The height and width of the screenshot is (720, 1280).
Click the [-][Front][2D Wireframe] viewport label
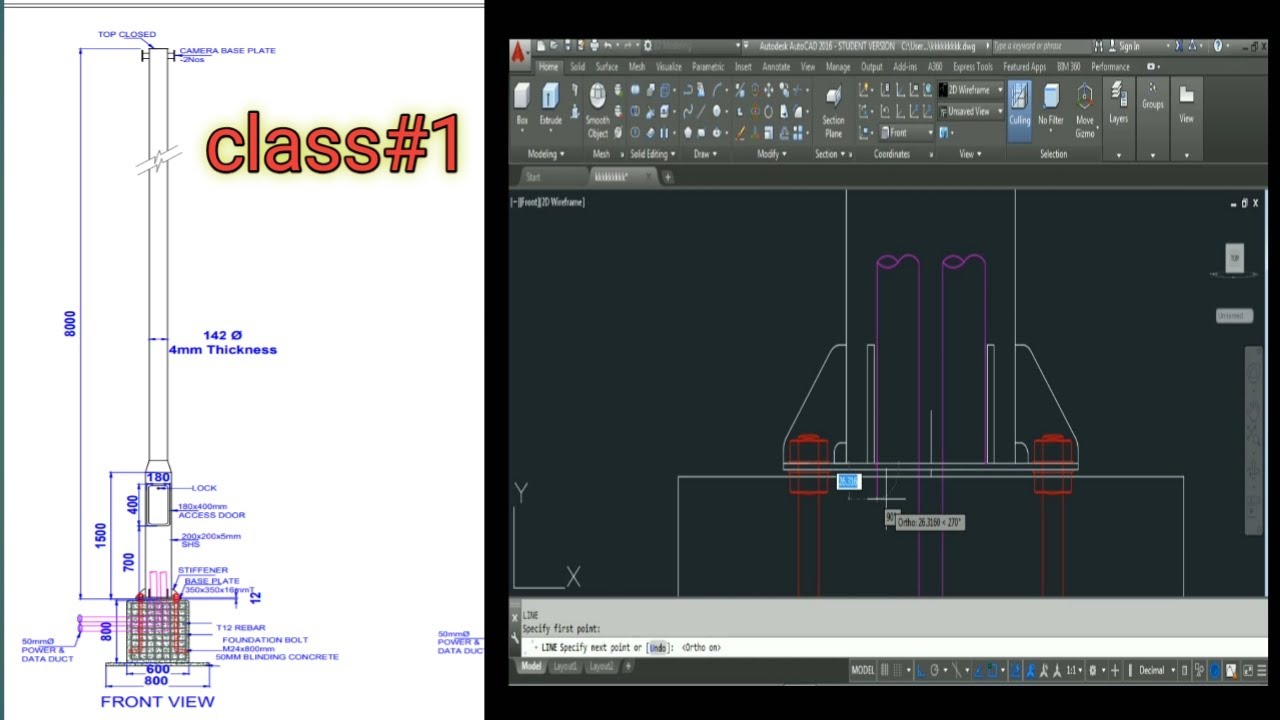pyautogui.click(x=548, y=202)
